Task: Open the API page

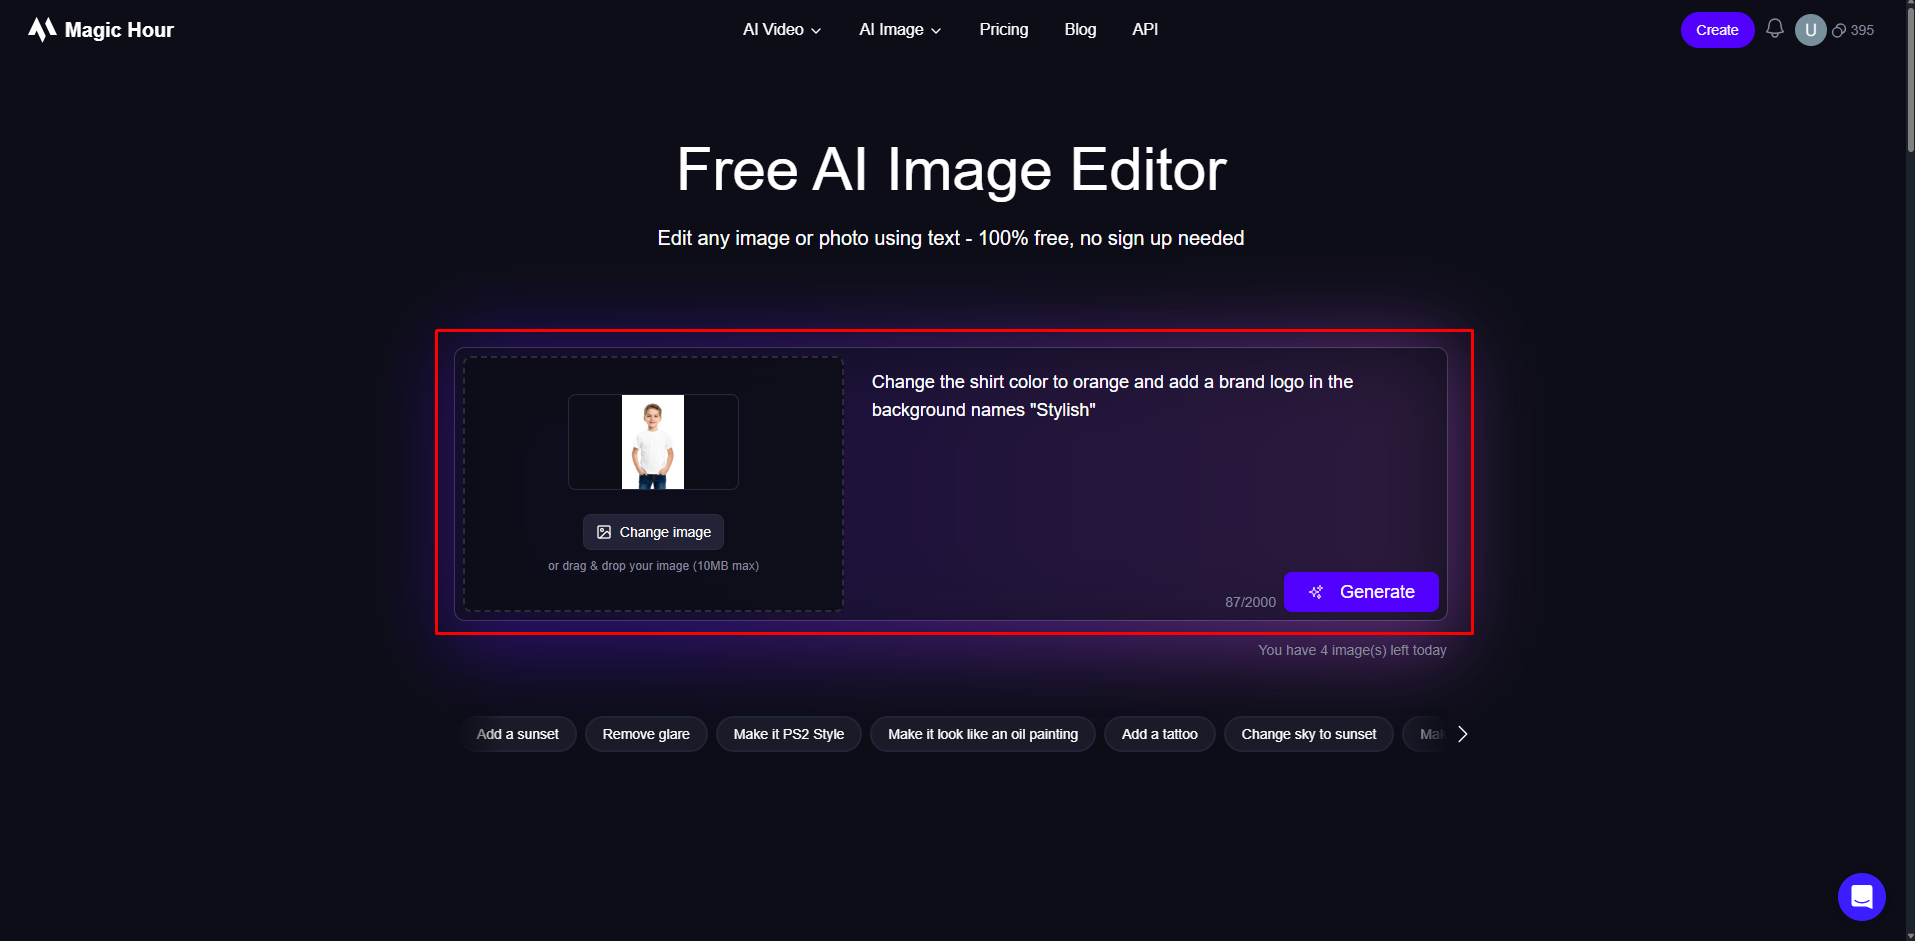Action: click(1144, 29)
